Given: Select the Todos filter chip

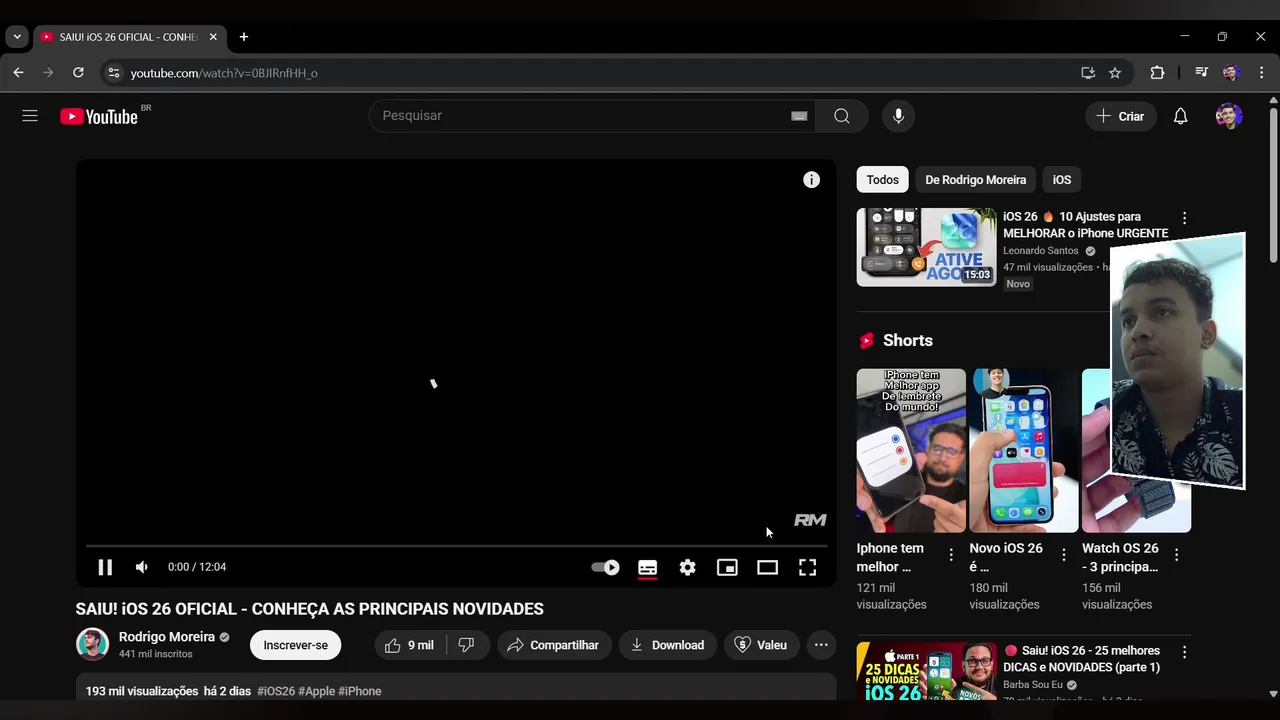Looking at the screenshot, I should 882,180.
